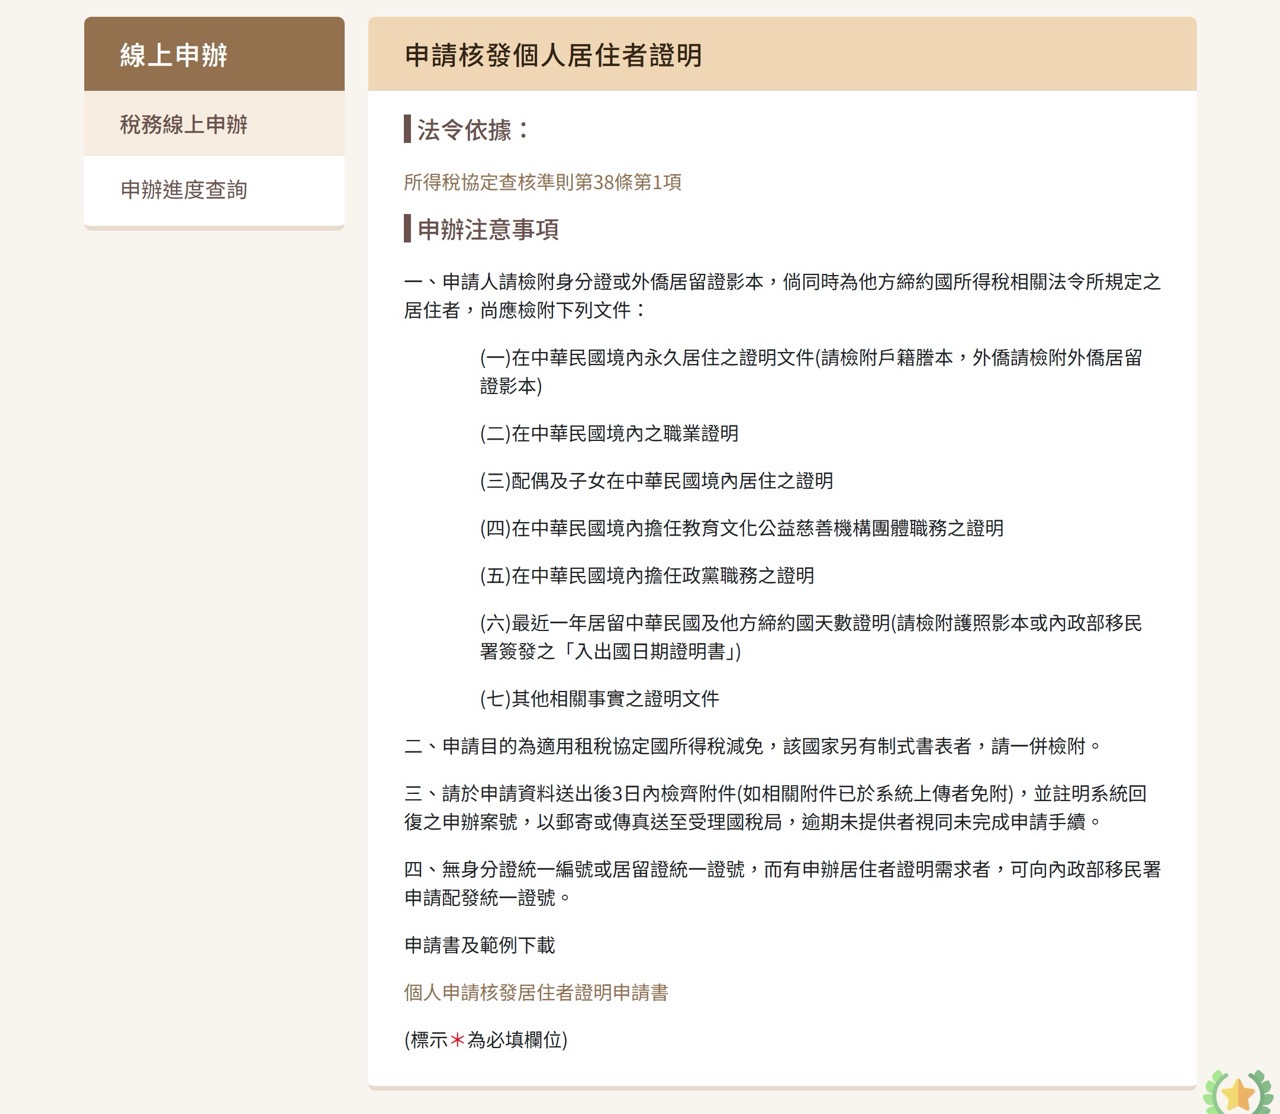Click the 申辦注意事項 section marker bar

406,230
